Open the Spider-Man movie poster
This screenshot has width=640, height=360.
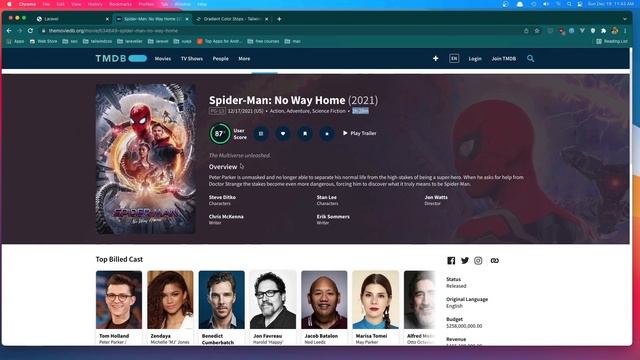click(146, 159)
